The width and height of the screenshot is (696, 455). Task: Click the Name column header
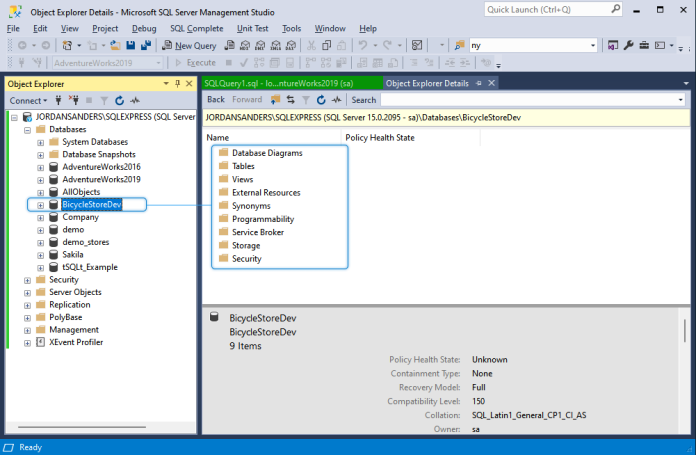272,138
